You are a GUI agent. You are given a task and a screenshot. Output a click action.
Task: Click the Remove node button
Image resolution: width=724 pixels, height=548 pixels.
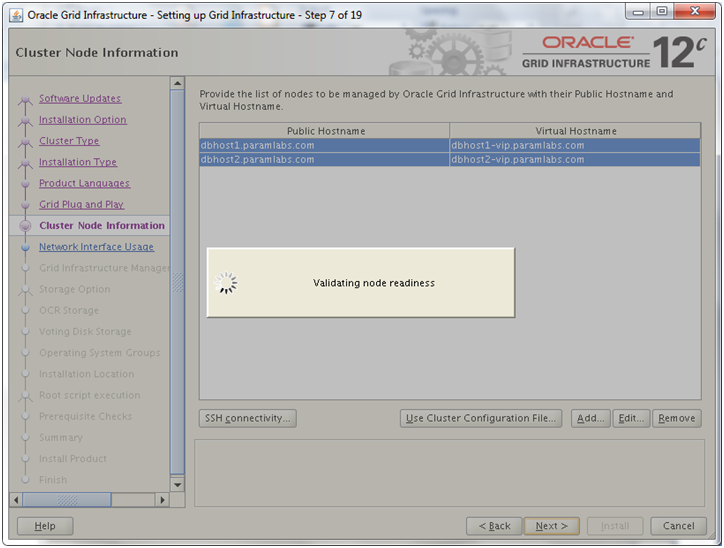click(x=677, y=418)
